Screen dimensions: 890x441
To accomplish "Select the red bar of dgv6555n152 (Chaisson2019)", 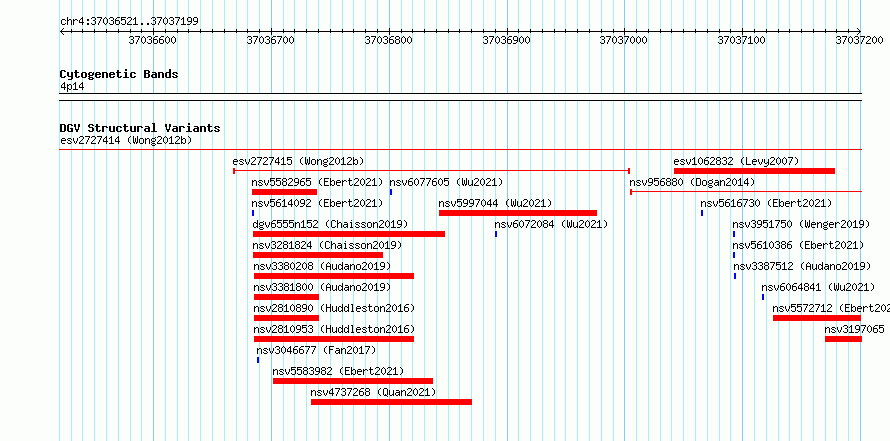I will 349,234.
